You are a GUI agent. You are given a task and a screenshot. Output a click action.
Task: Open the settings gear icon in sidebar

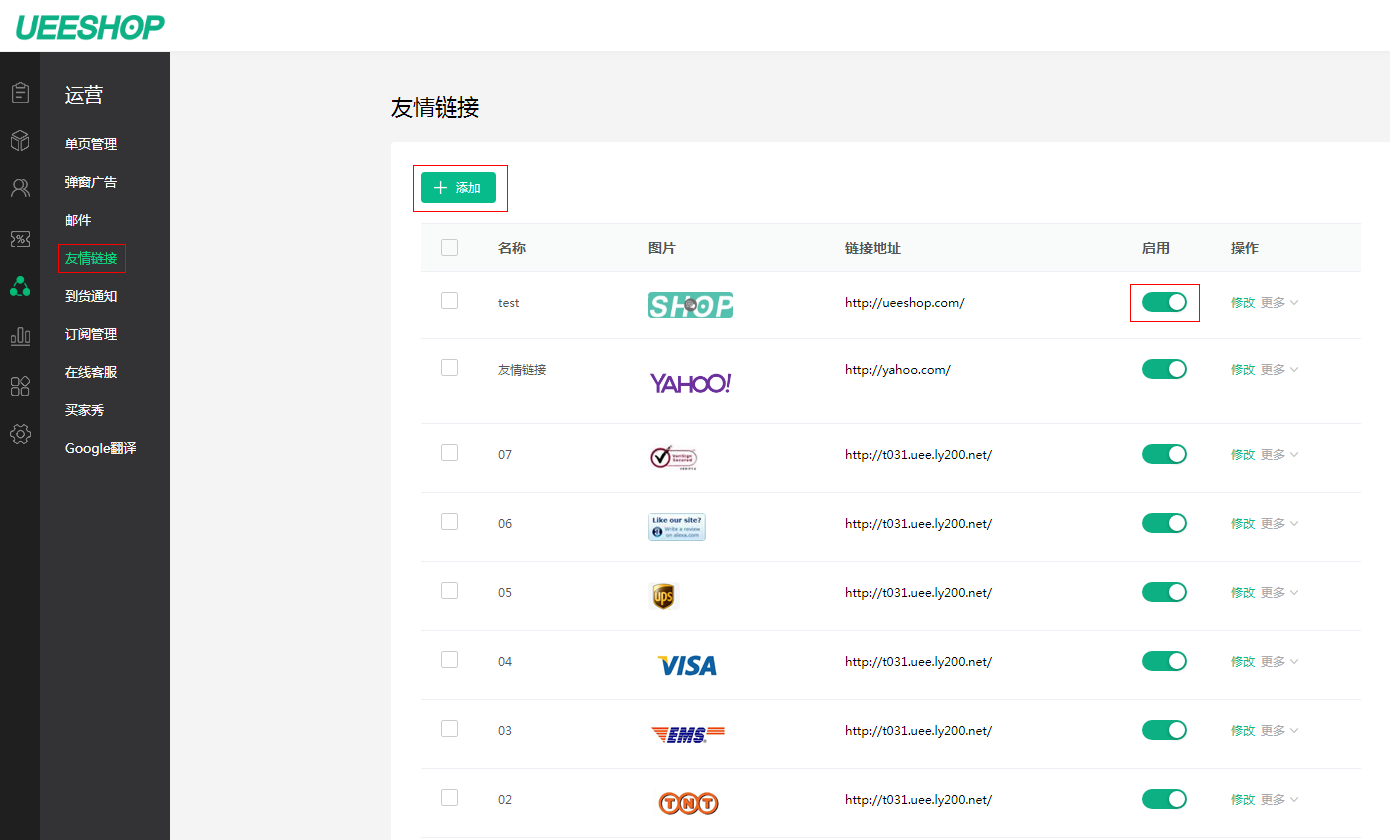[x=20, y=434]
